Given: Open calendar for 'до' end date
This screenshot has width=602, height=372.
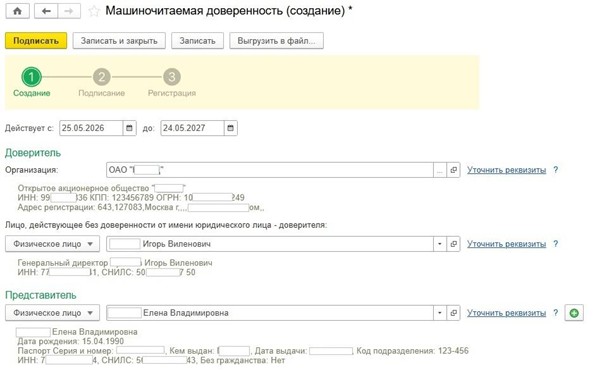Looking at the screenshot, I should (x=230, y=128).
